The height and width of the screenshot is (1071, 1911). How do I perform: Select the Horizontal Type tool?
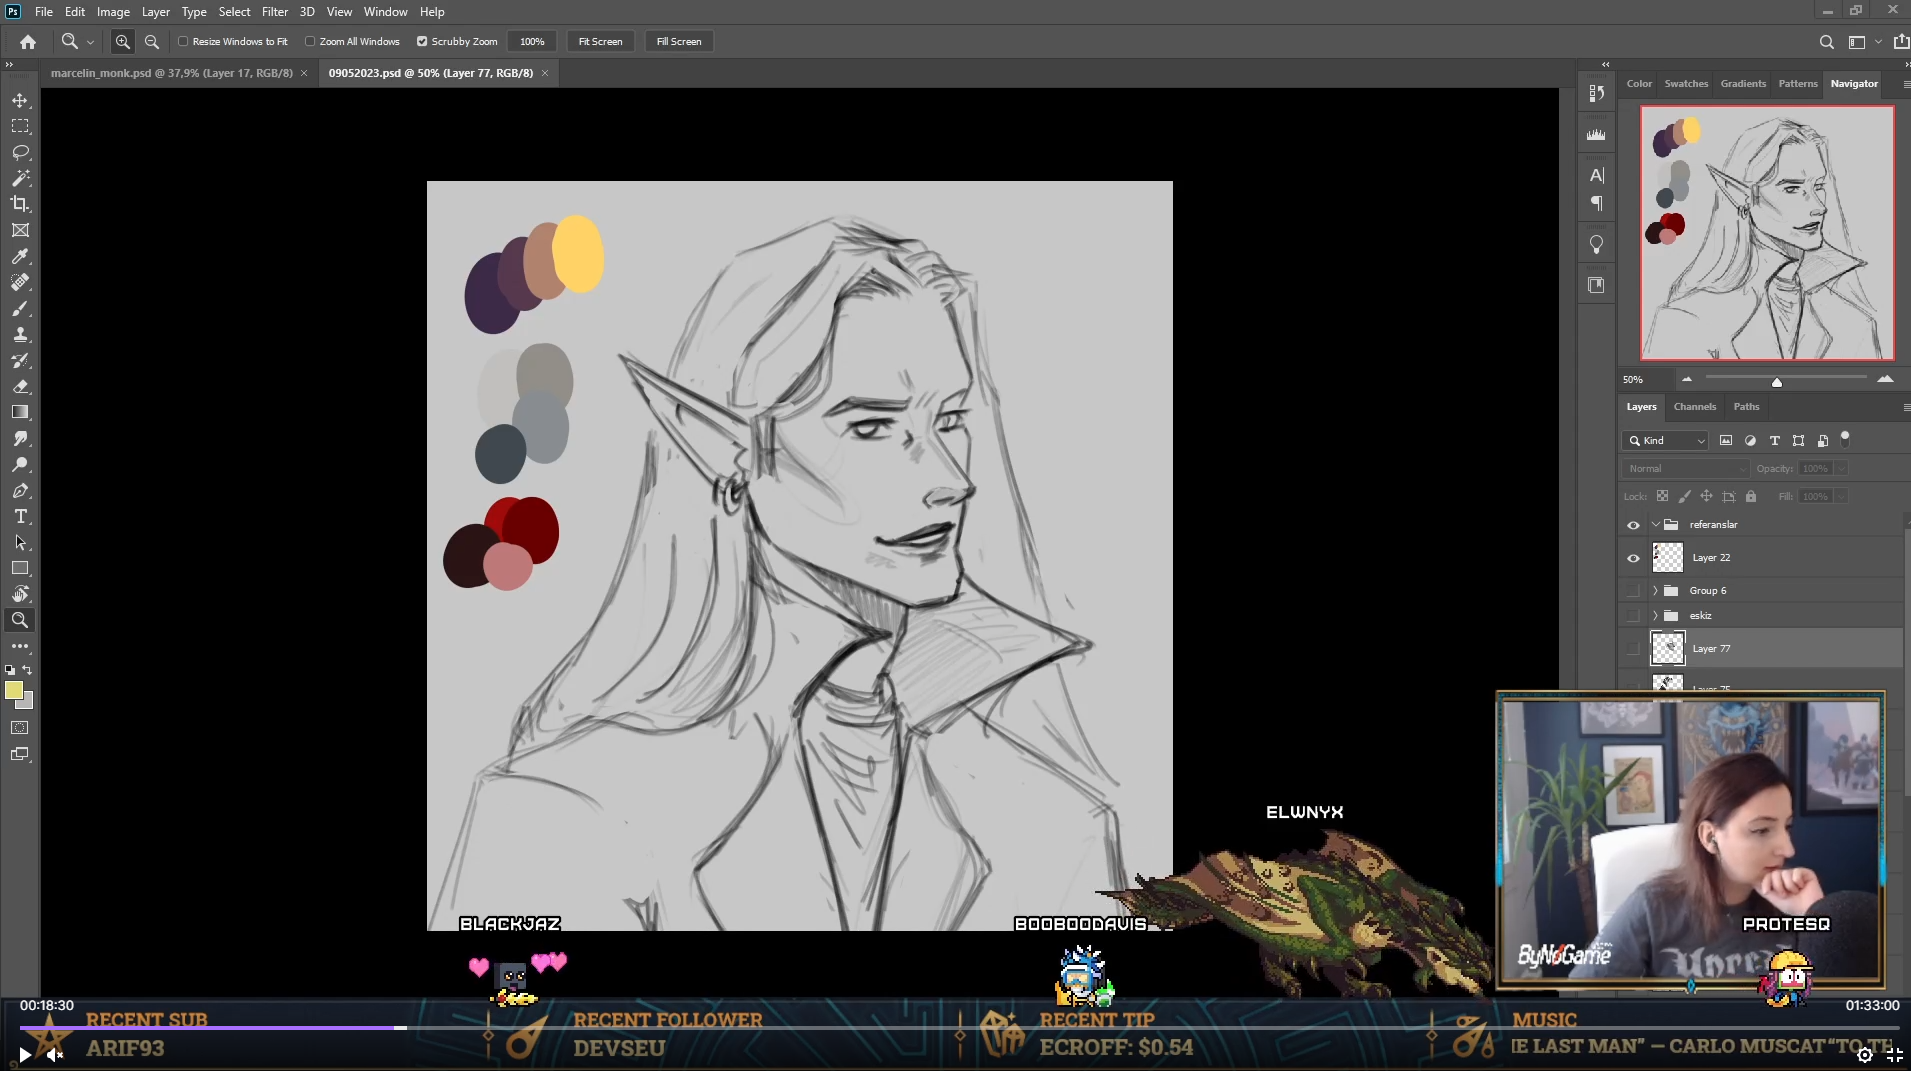[x=20, y=516]
